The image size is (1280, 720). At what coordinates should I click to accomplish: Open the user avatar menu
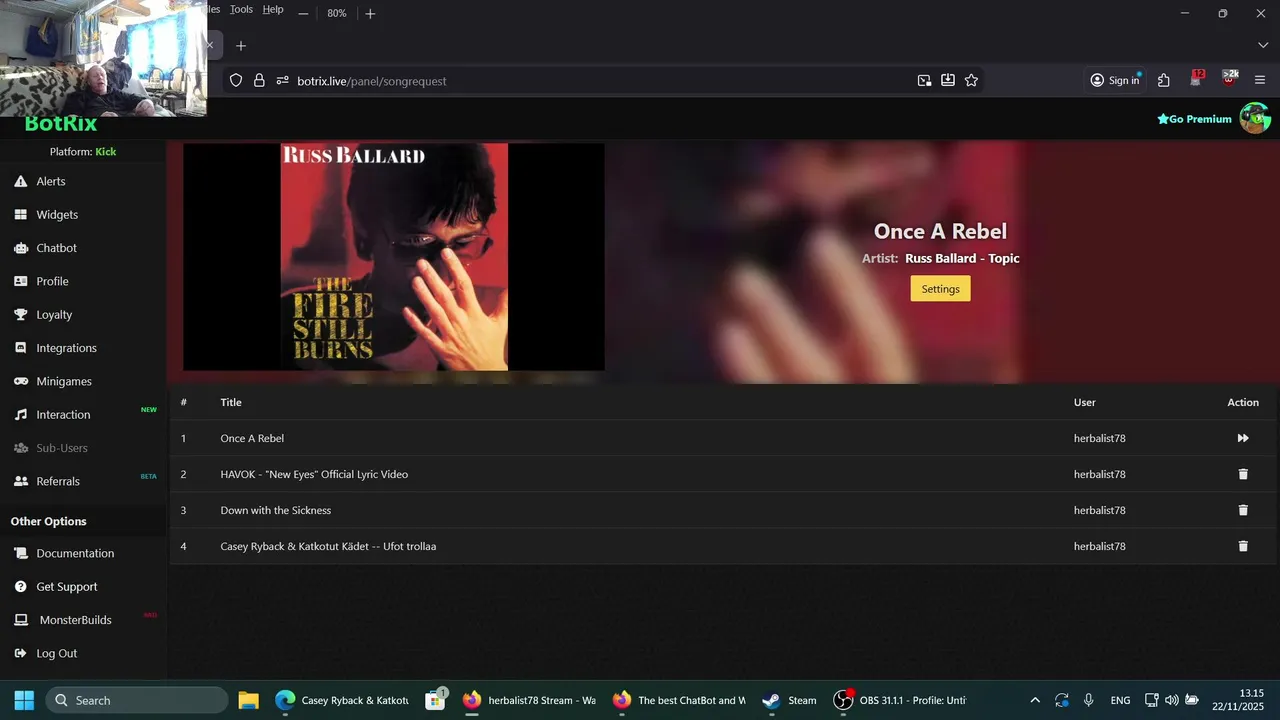1255,118
